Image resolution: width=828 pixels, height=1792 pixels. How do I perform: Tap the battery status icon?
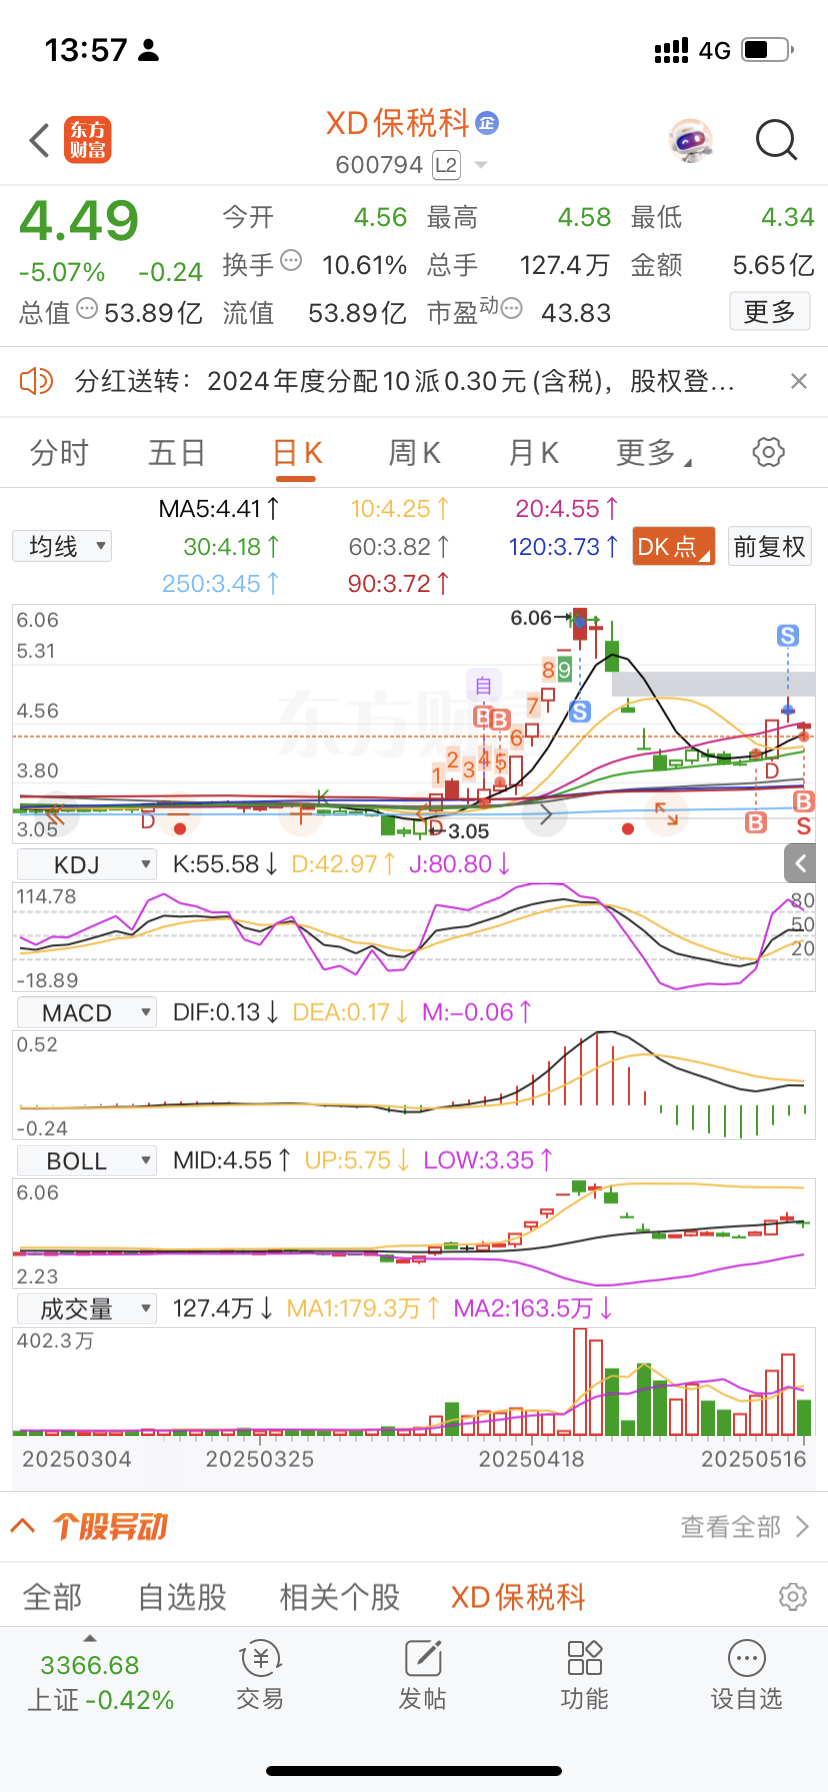[x=768, y=49]
